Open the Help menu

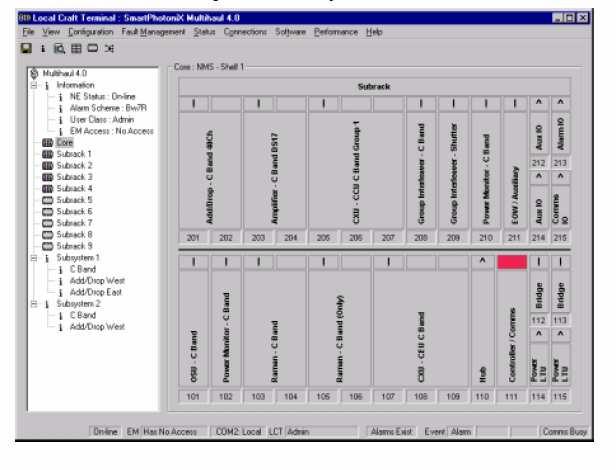[374, 32]
